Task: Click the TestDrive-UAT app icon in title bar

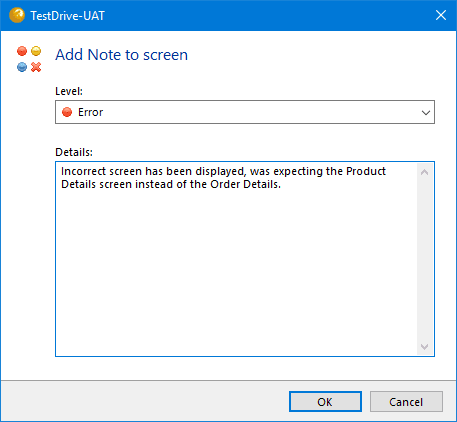Action: click(17, 15)
